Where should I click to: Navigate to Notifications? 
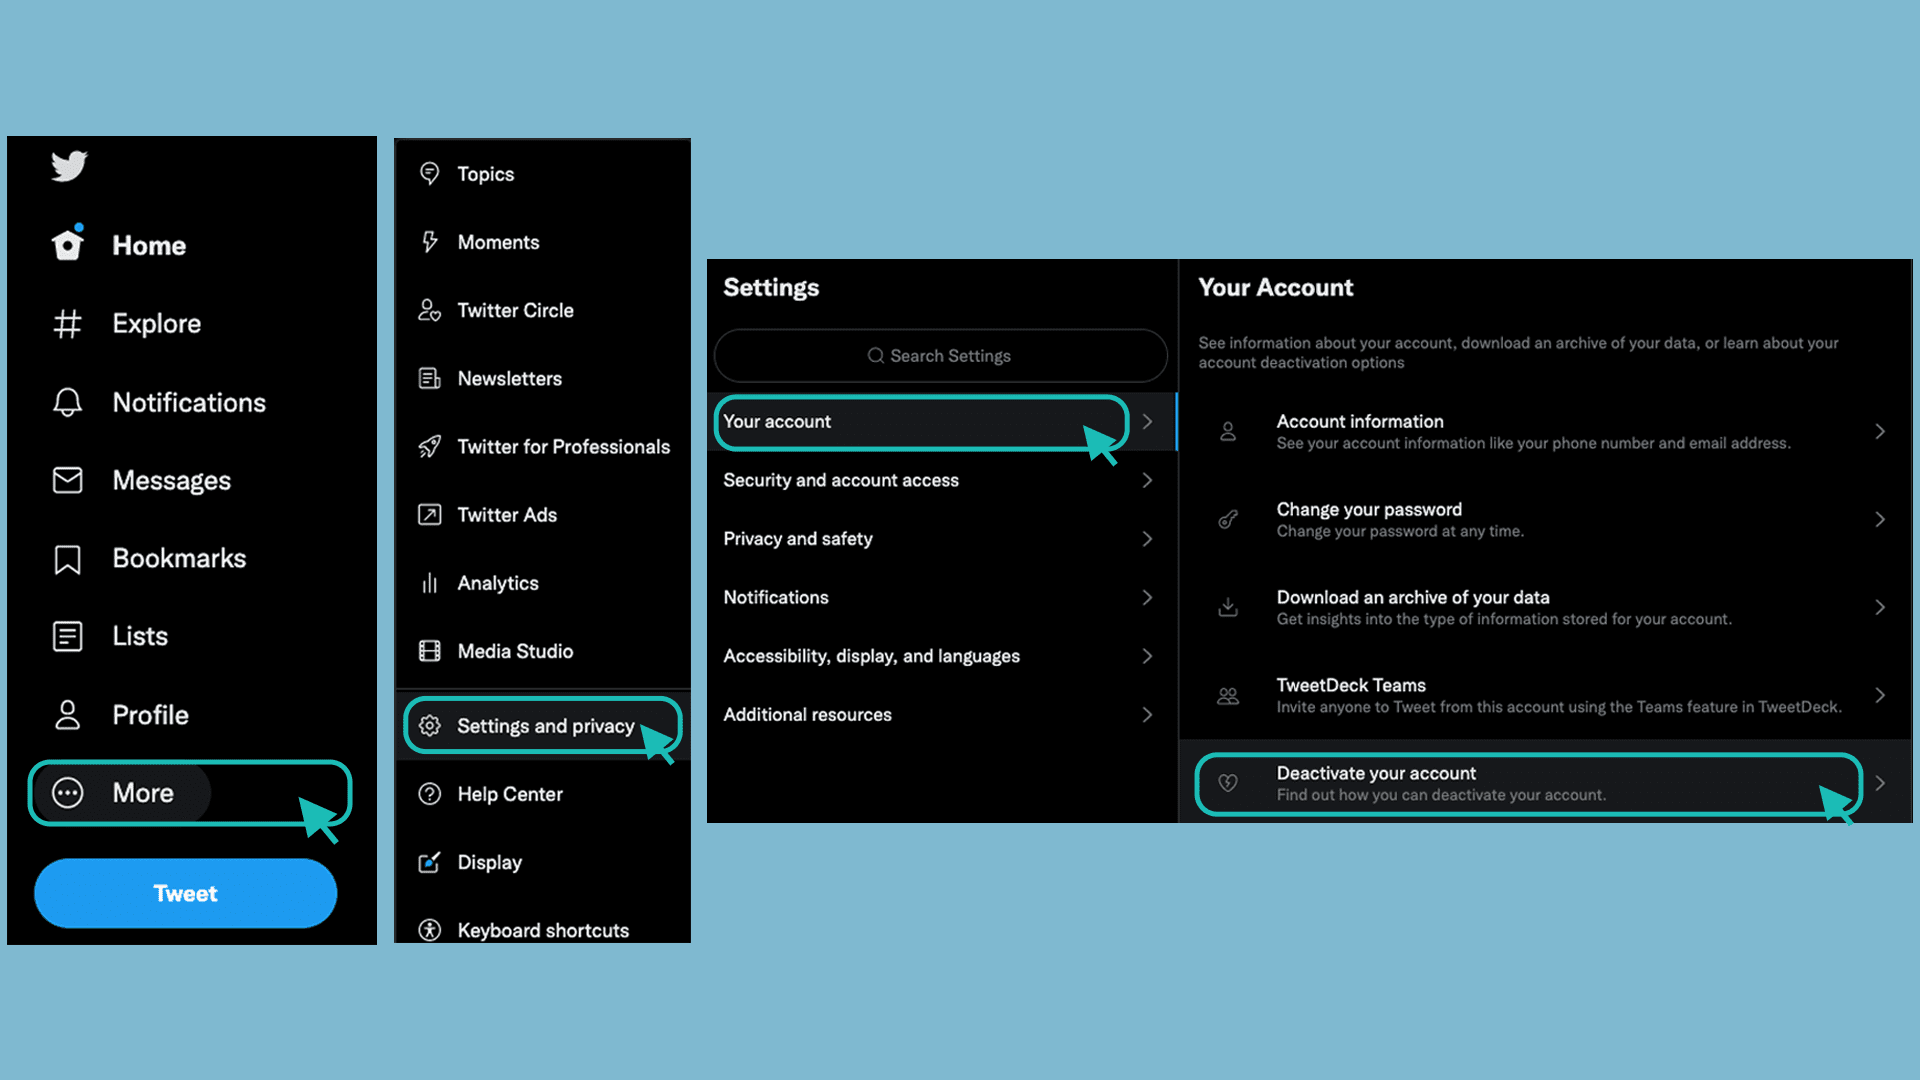click(x=189, y=402)
